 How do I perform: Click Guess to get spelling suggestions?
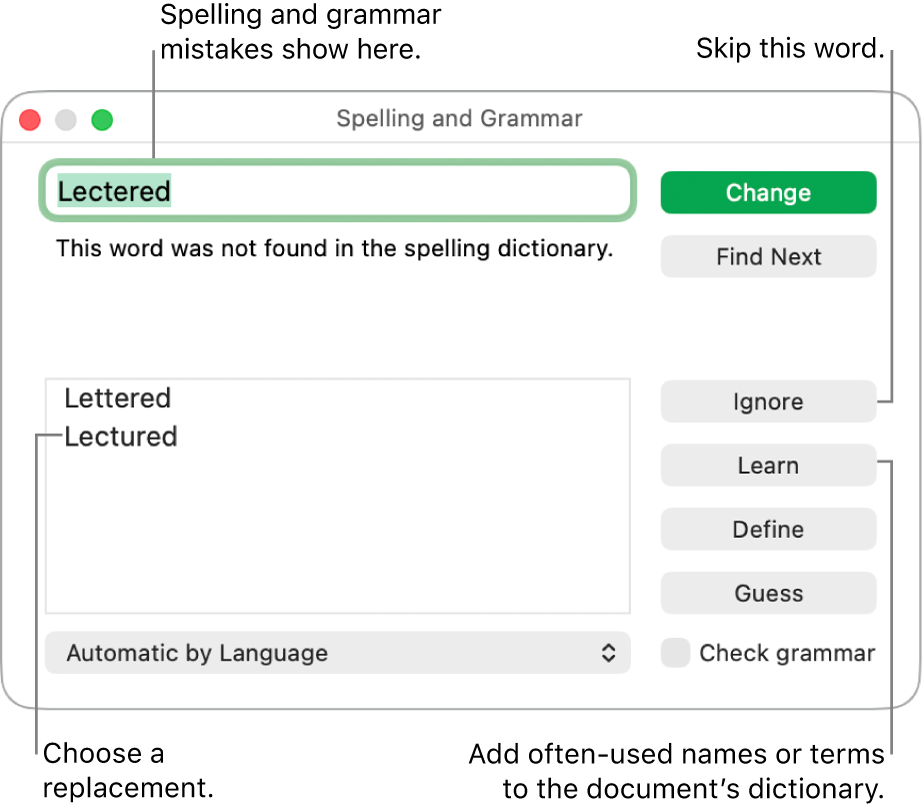[768, 593]
